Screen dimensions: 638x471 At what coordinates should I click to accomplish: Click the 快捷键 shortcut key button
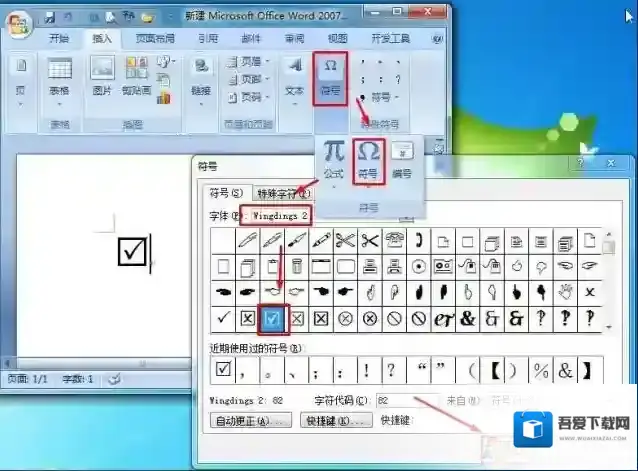click(x=336, y=421)
